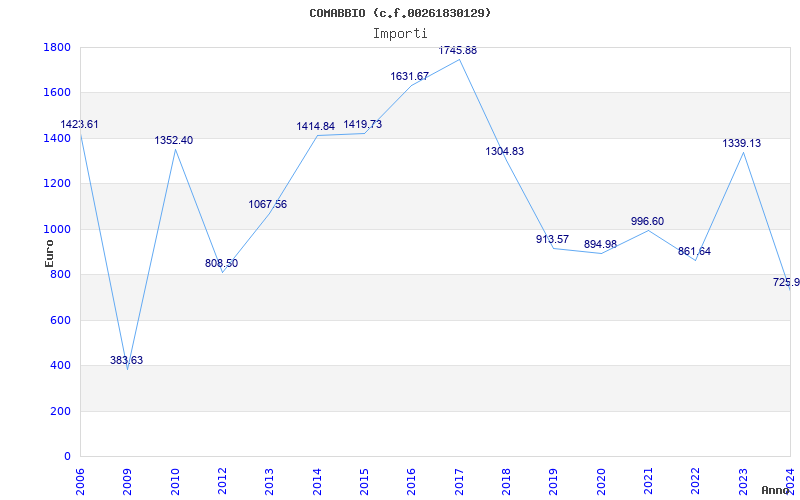Image resolution: width=800 pixels, height=500 pixels.
Task: Select the data label 383.63
Action: click(x=127, y=360)
